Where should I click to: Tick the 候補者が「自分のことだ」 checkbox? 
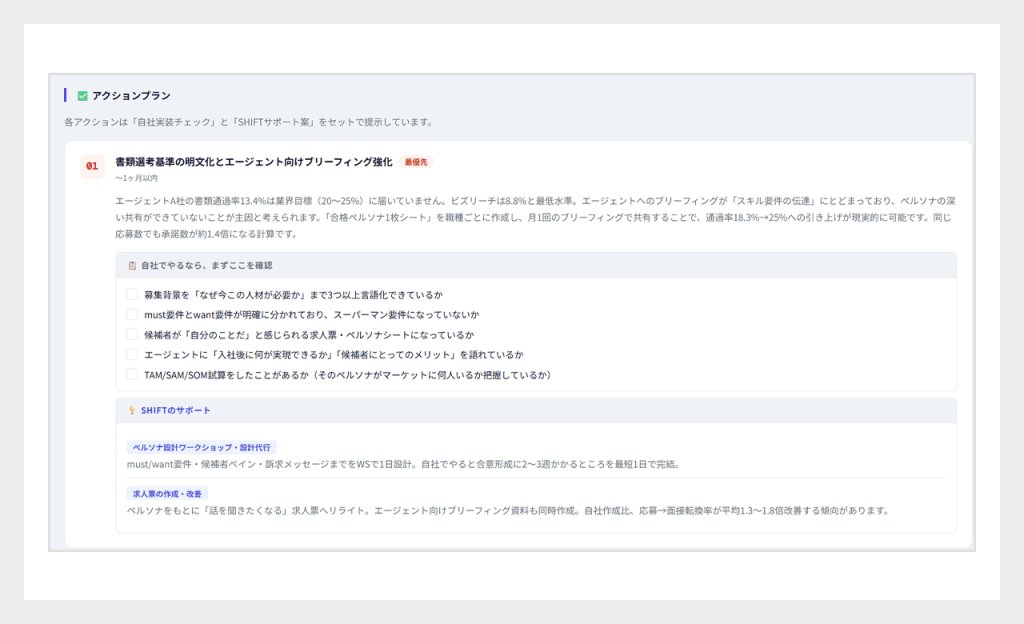tap(132, 335)
